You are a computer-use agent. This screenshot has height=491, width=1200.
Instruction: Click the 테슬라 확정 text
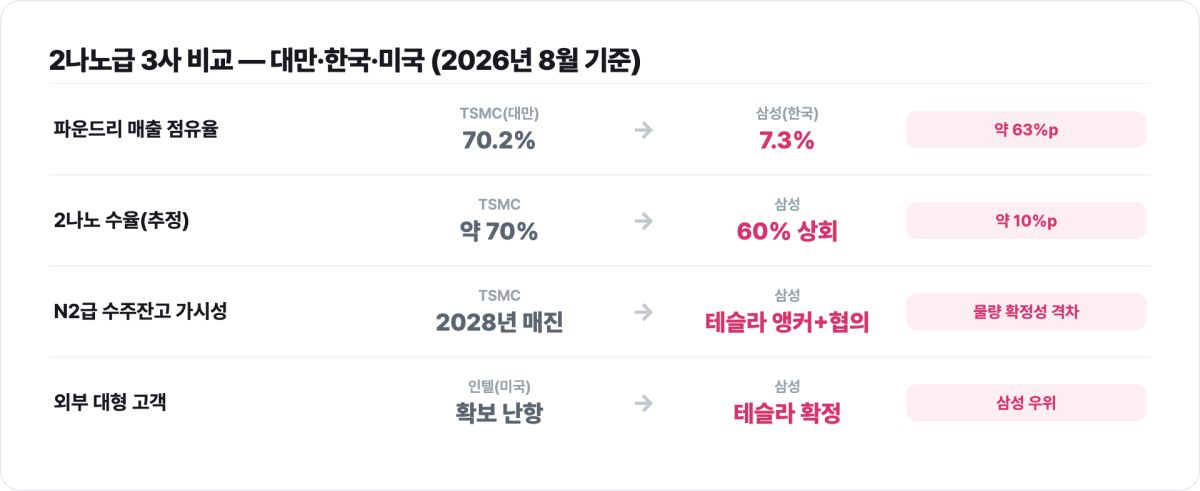[787, 414]
